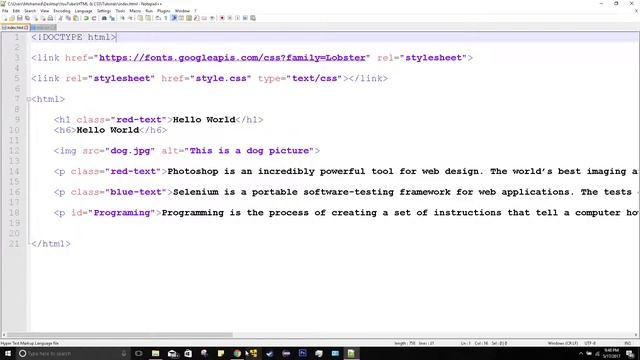This screenshot has height=360, width=640.
Task: Click the horizontal scrollbar thumb
Action: pos(120,335)
